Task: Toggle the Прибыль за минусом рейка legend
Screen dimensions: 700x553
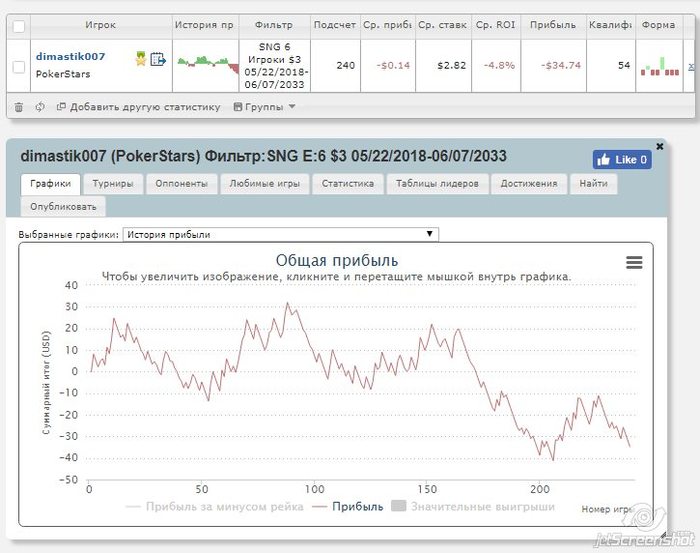Action: [x=215, y=507]
